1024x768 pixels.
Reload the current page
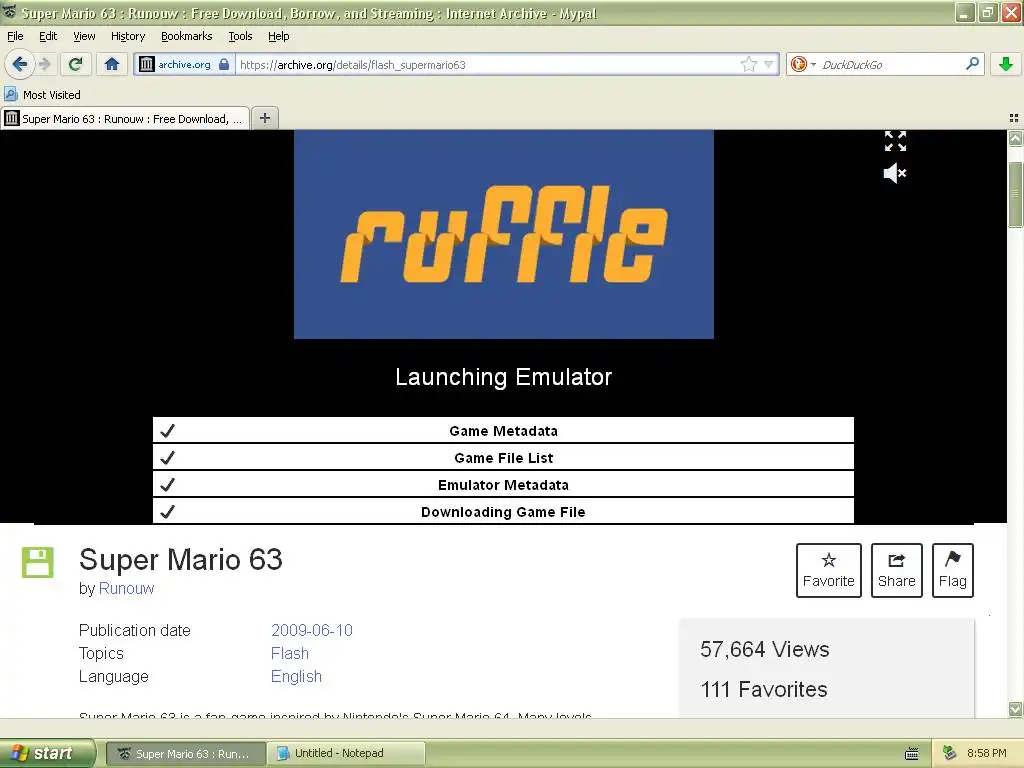[x=76, y=64]
